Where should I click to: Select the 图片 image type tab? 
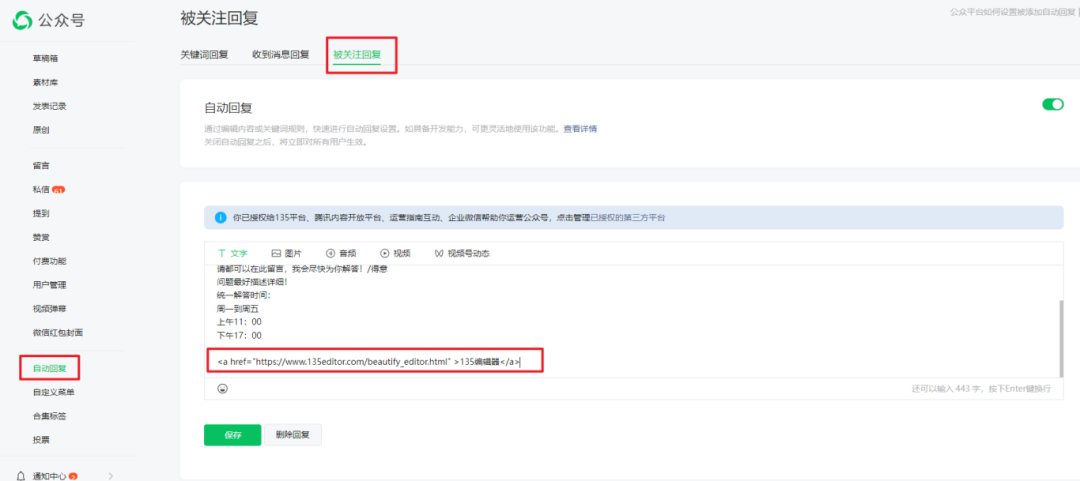point(287,254)
